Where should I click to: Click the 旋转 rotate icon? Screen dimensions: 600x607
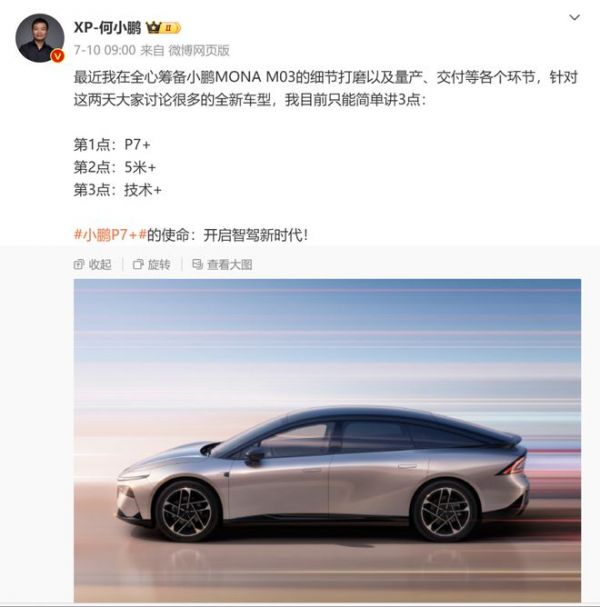(x=138, y=264)
